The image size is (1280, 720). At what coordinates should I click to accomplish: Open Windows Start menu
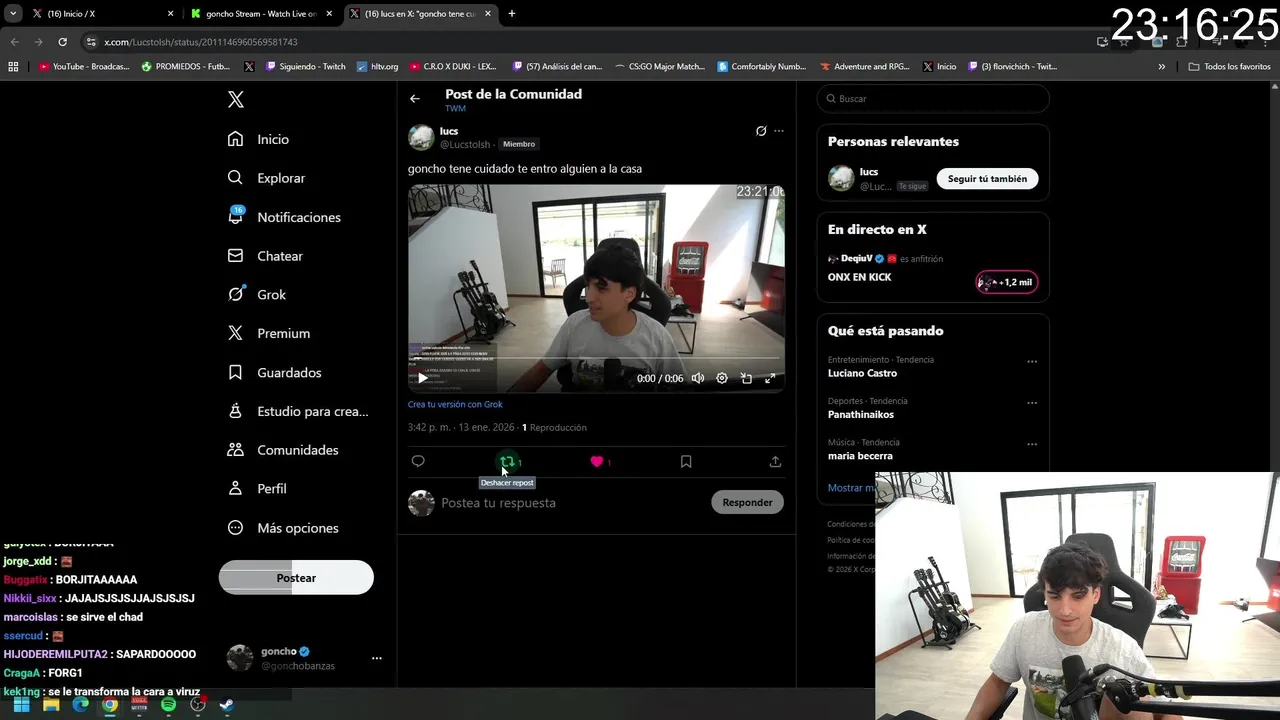[21, 705]
